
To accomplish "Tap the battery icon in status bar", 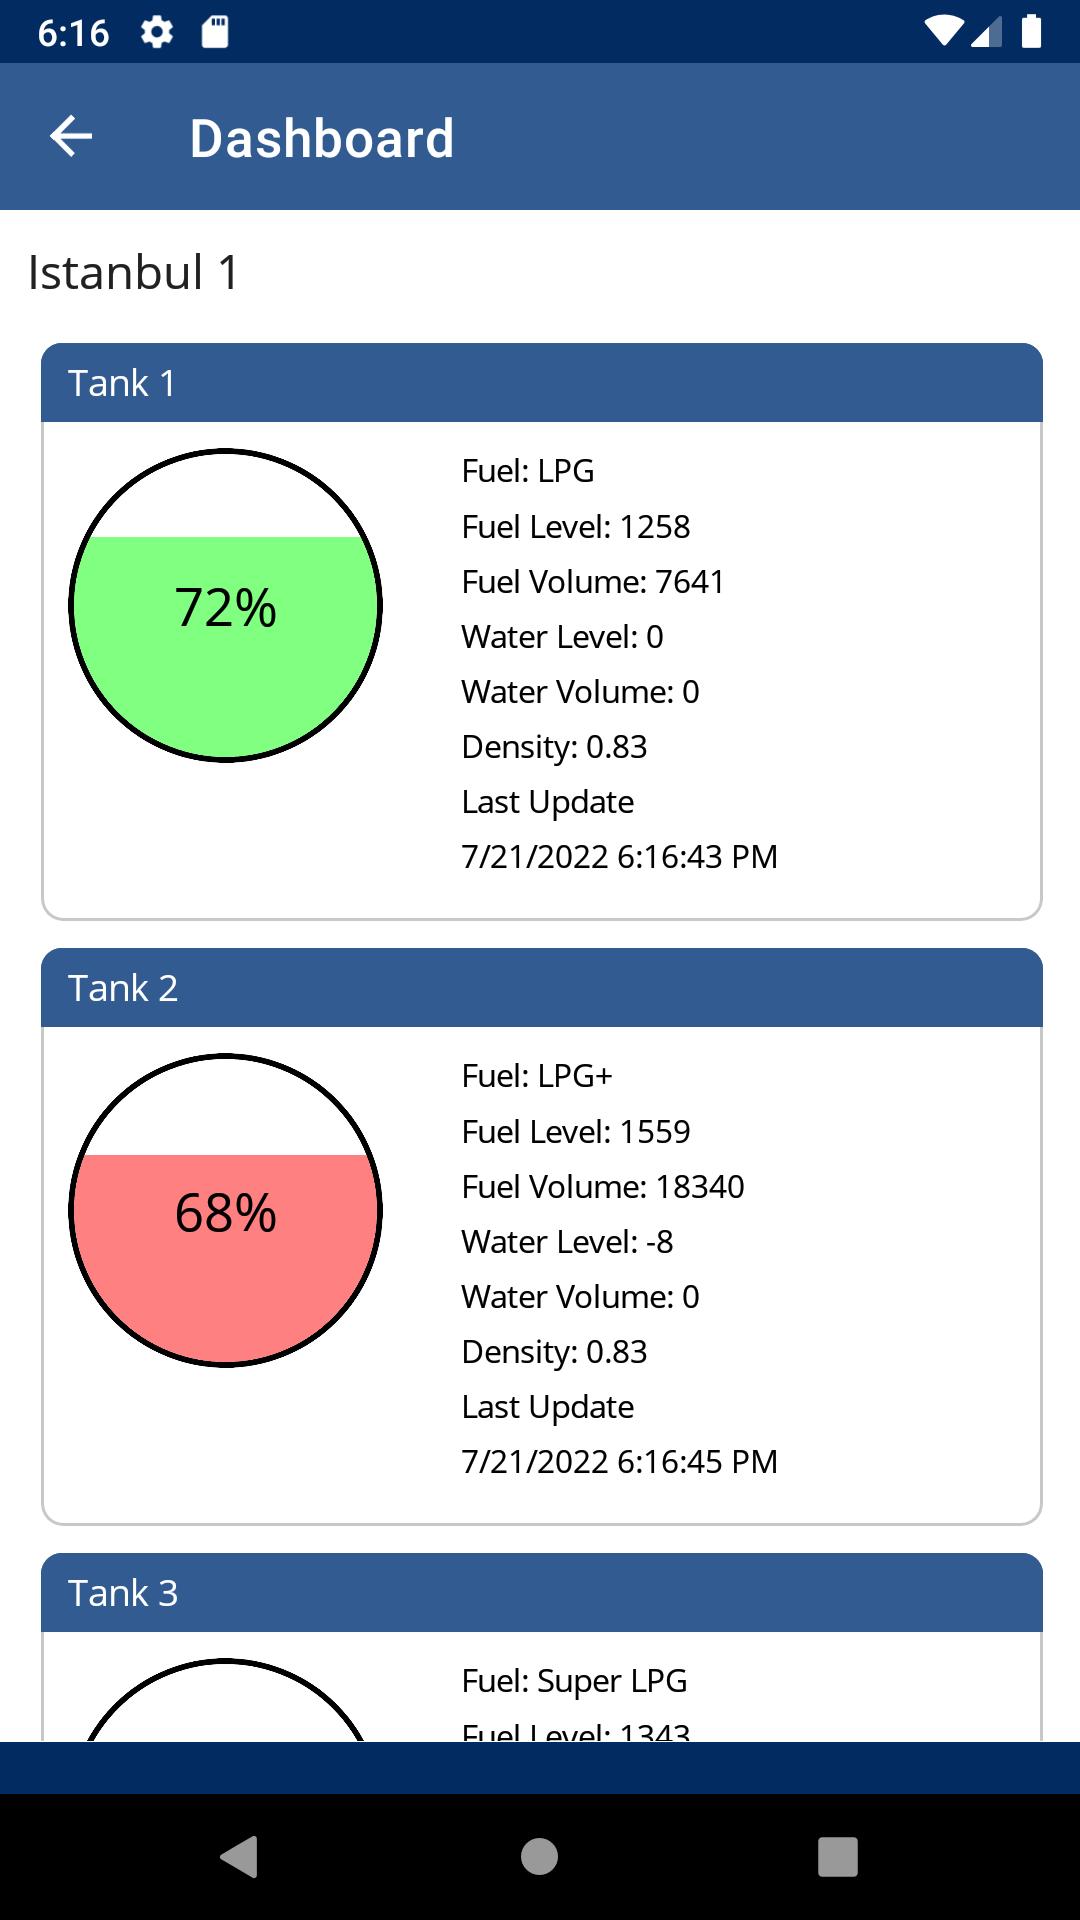I will [1031, 32].
